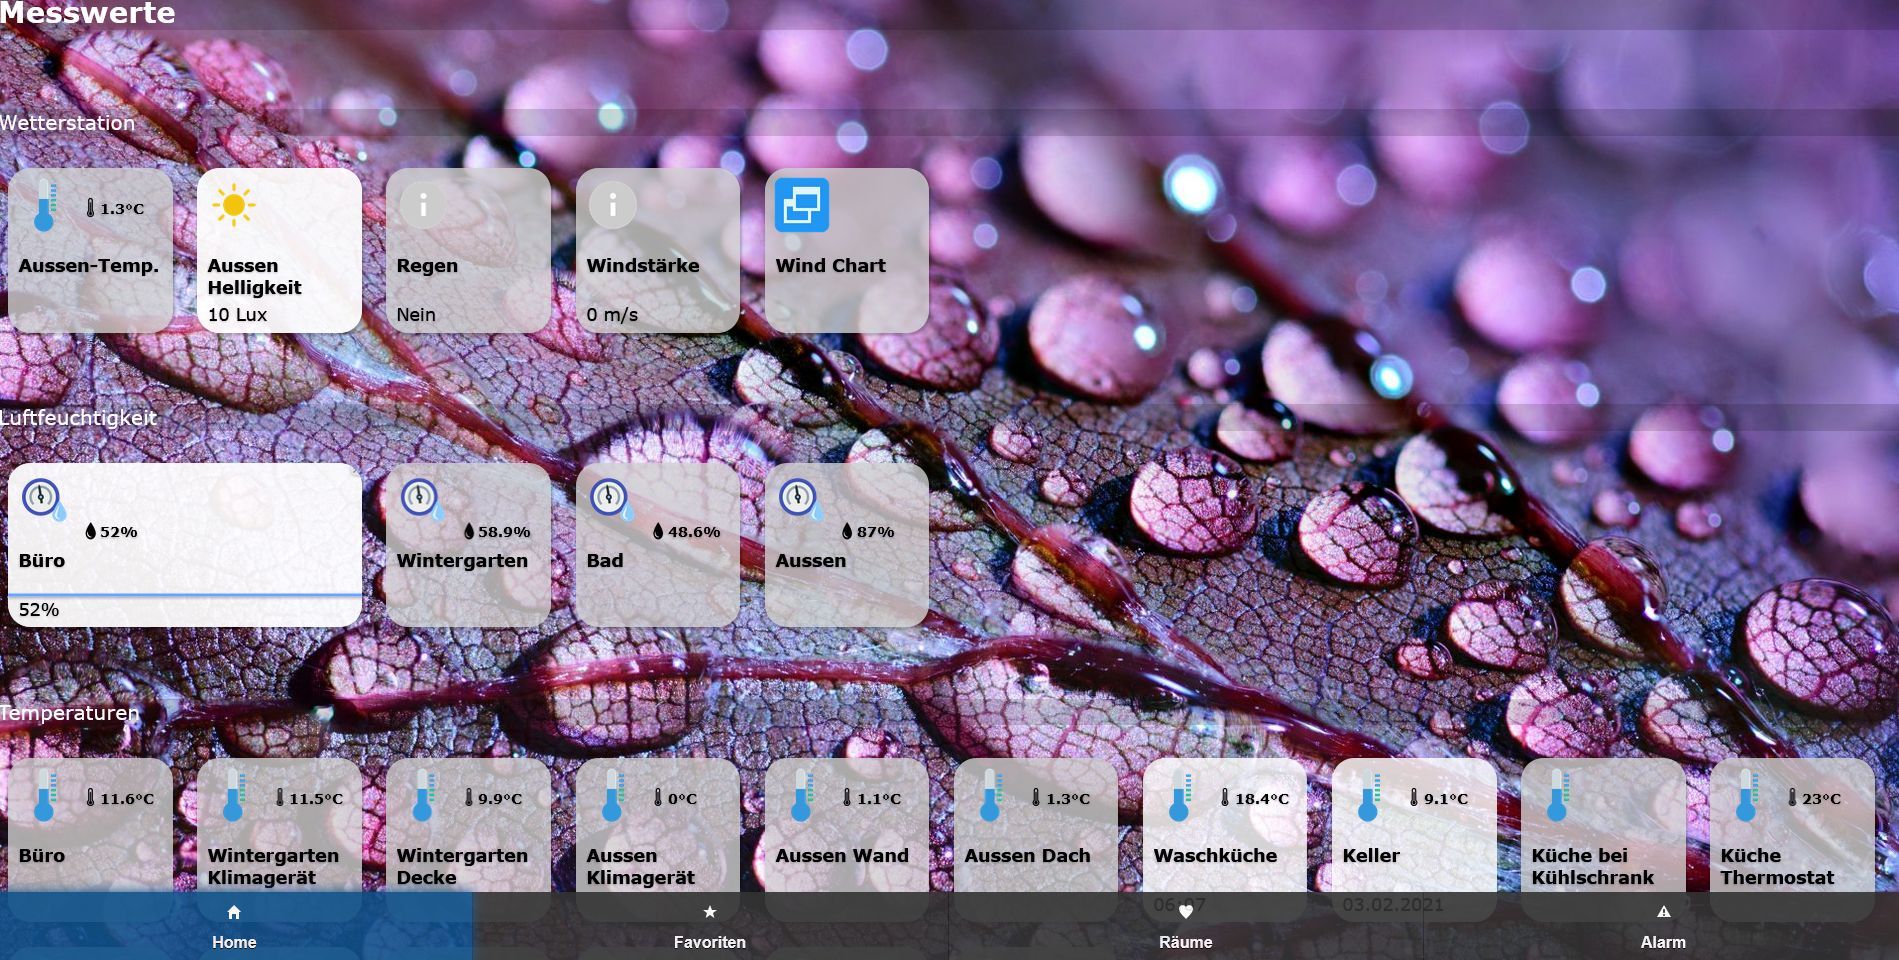
Task: Click the 9.9°C Wintergarten Decke value
Action: click(500, 799)
